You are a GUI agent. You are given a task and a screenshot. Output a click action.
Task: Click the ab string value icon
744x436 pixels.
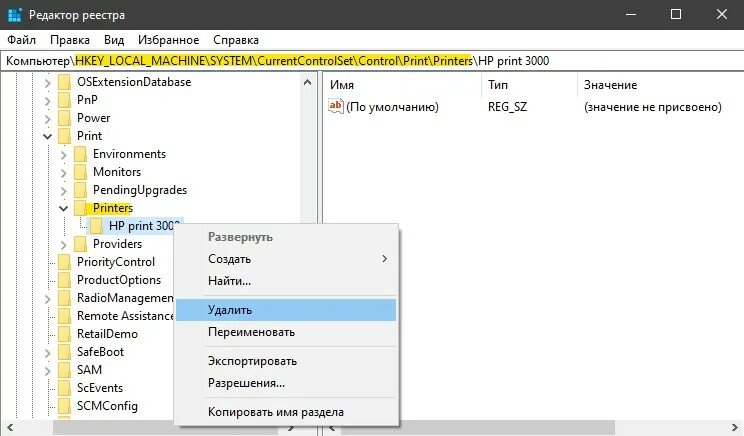[335, 106]
